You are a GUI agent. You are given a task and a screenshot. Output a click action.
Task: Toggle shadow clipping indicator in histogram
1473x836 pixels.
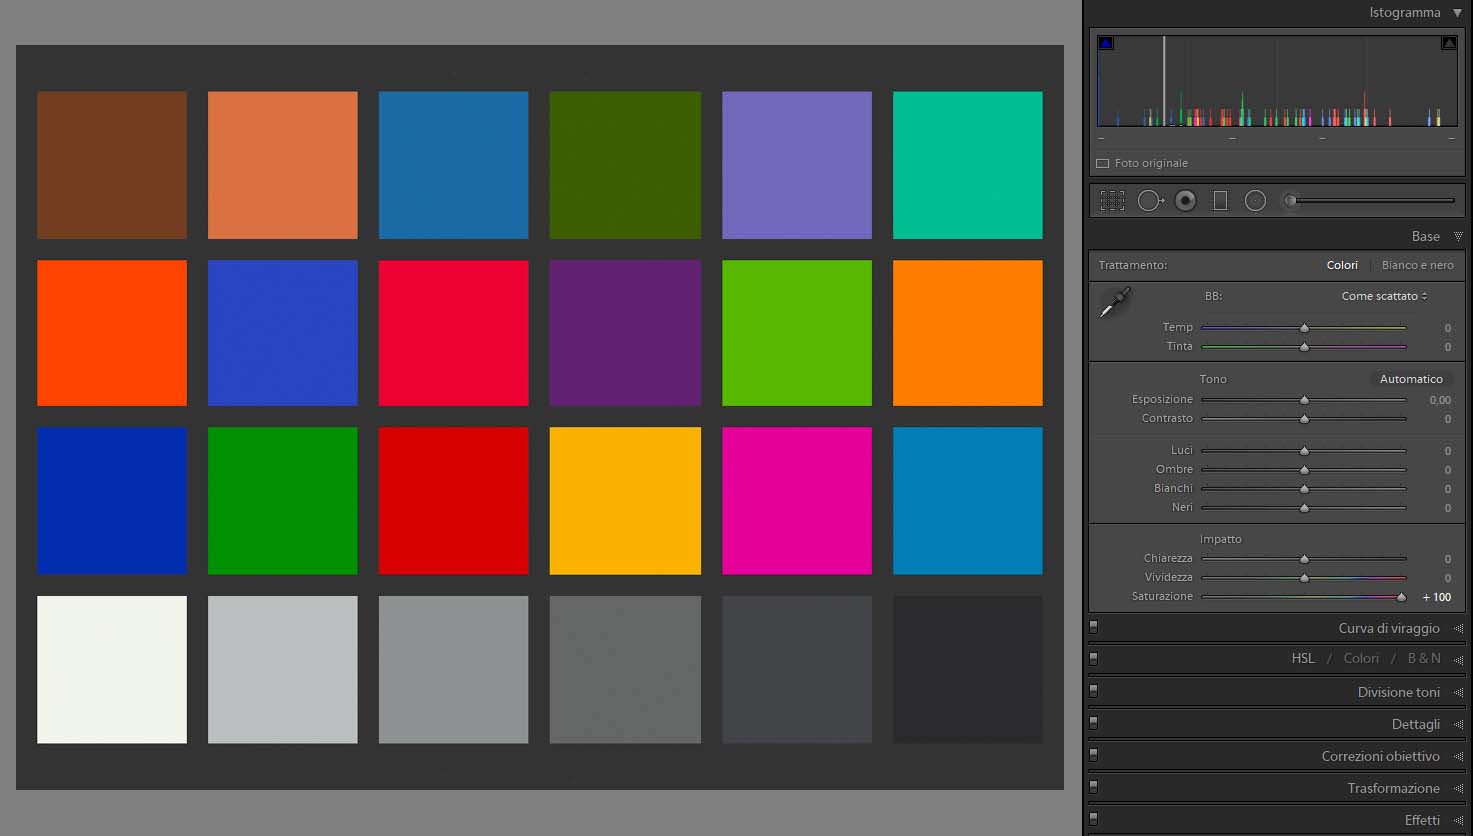click(x=1105, y=43)
